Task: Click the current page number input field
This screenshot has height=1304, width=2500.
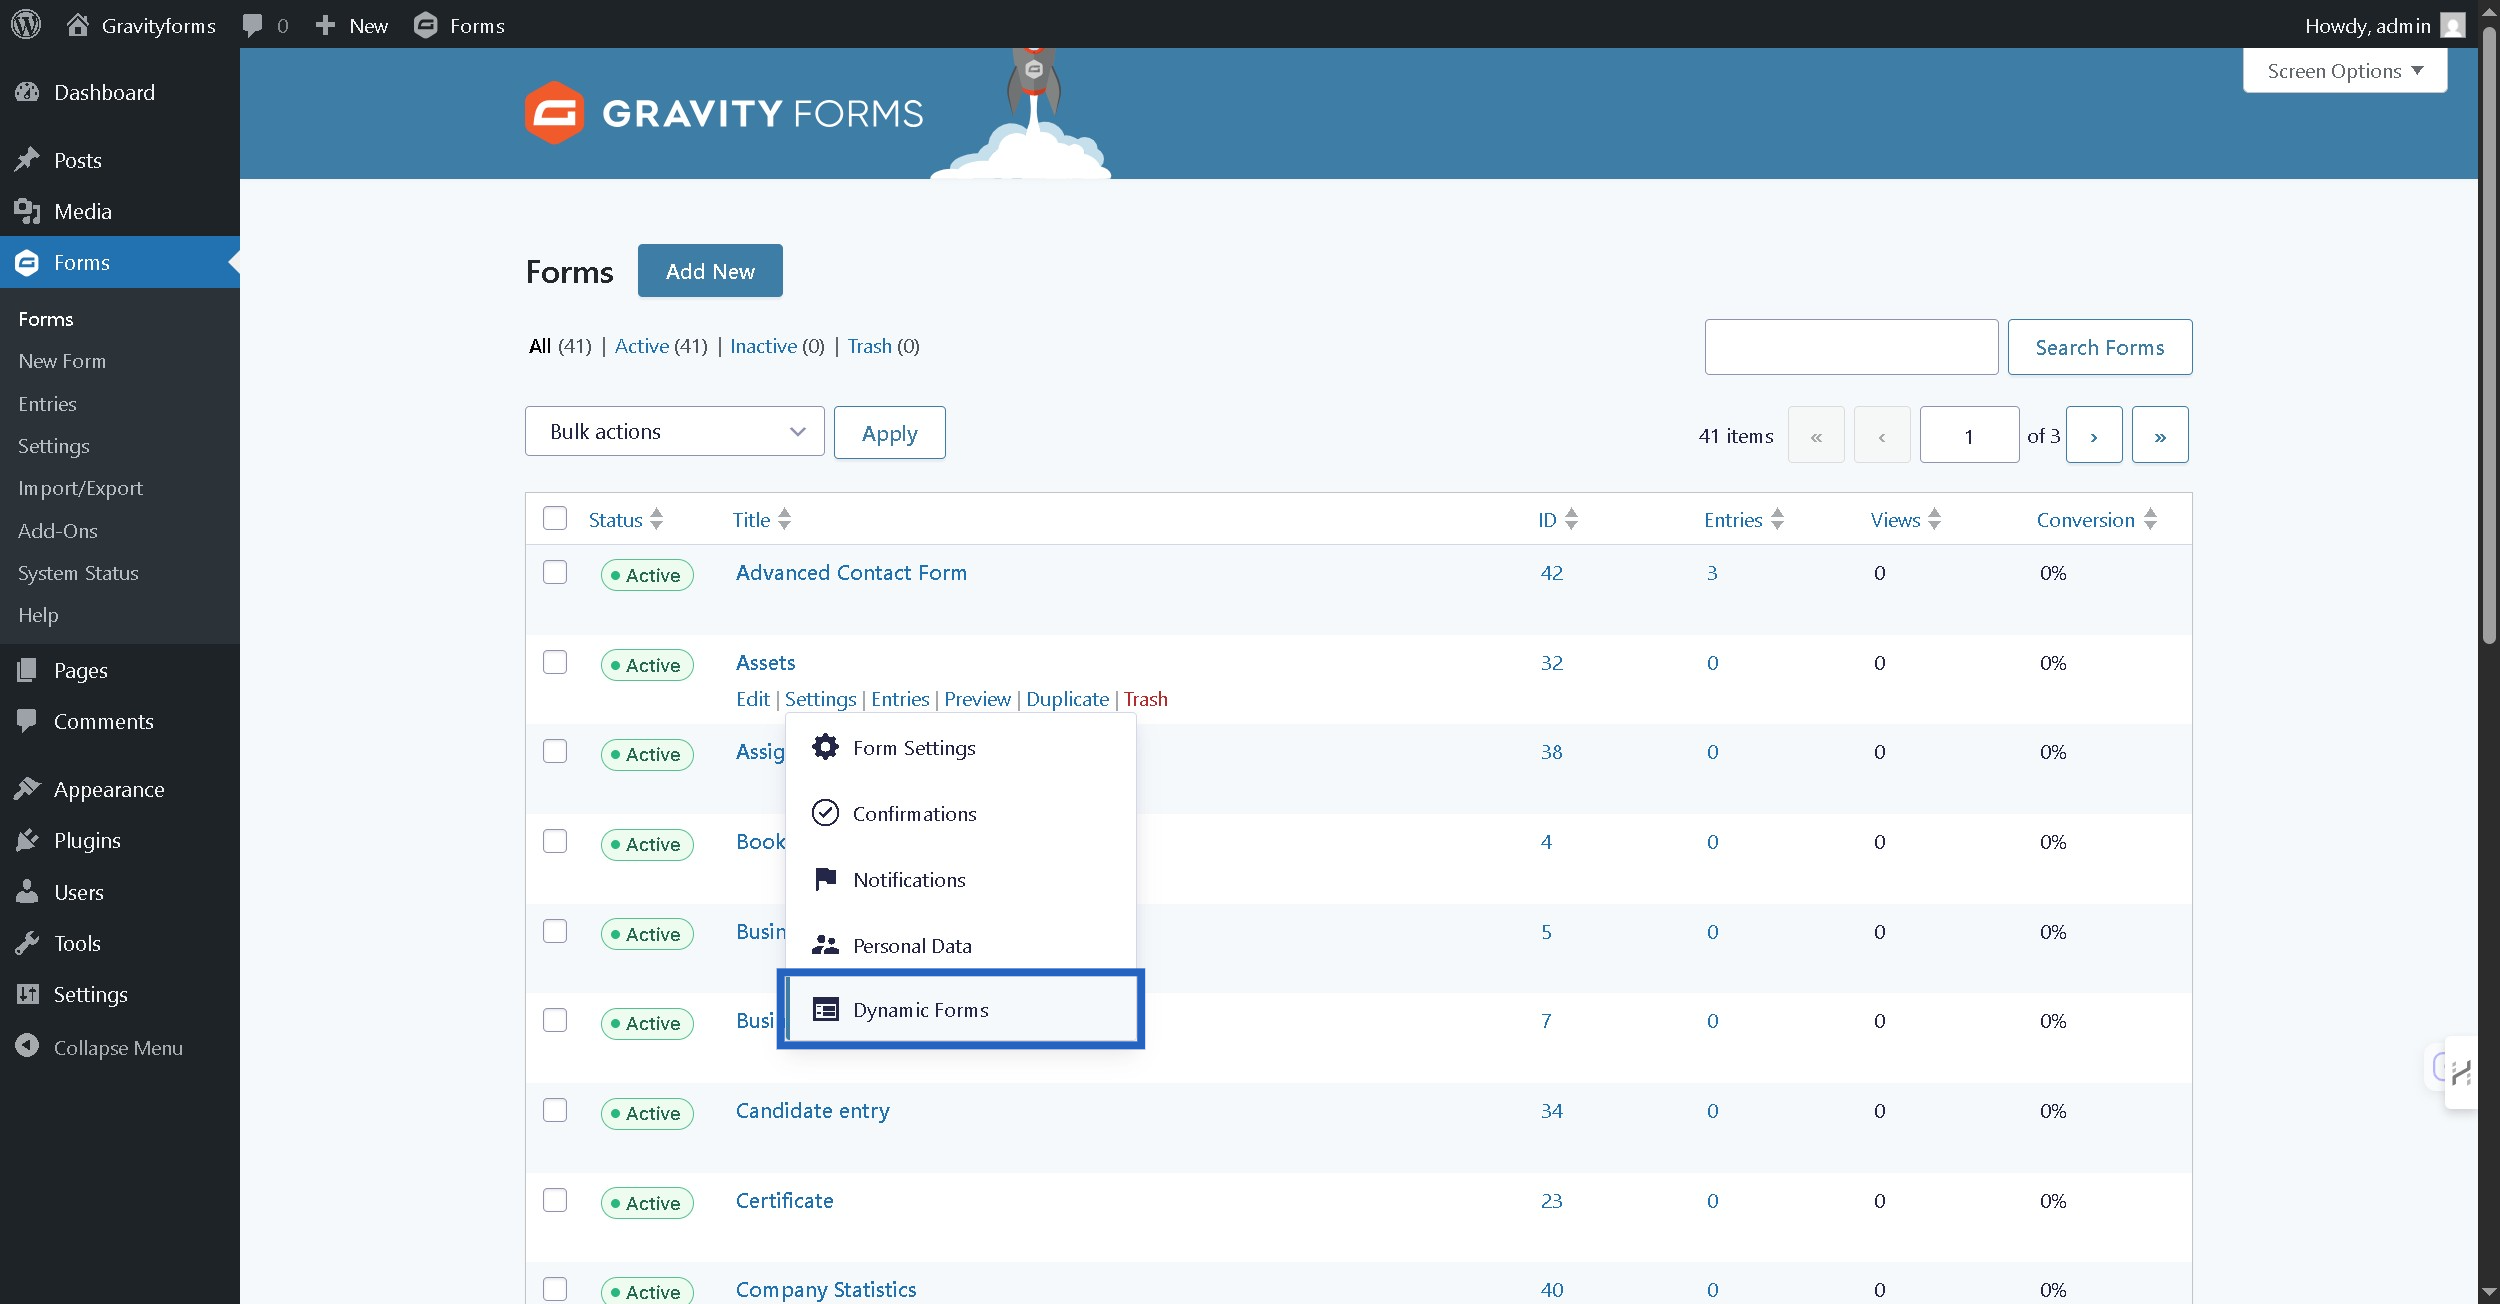Action: click(x=1968, y=434)
